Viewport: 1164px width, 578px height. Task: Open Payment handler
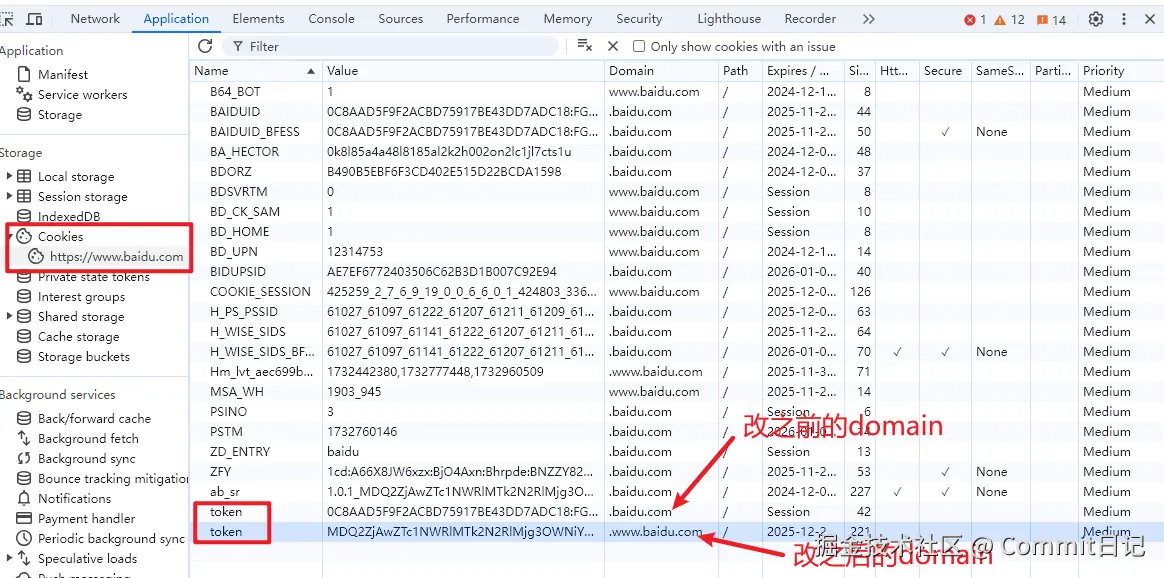pos(86,519)
